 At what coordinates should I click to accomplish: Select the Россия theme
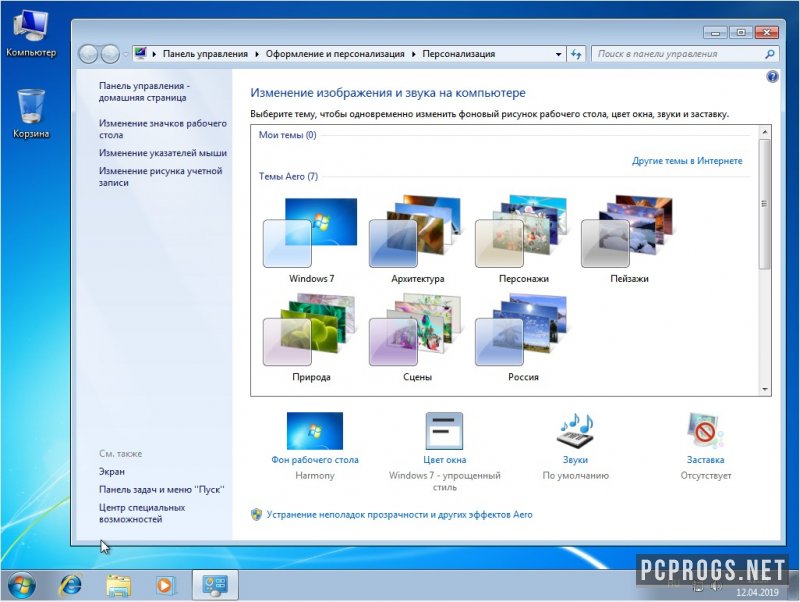pos(522,337)
